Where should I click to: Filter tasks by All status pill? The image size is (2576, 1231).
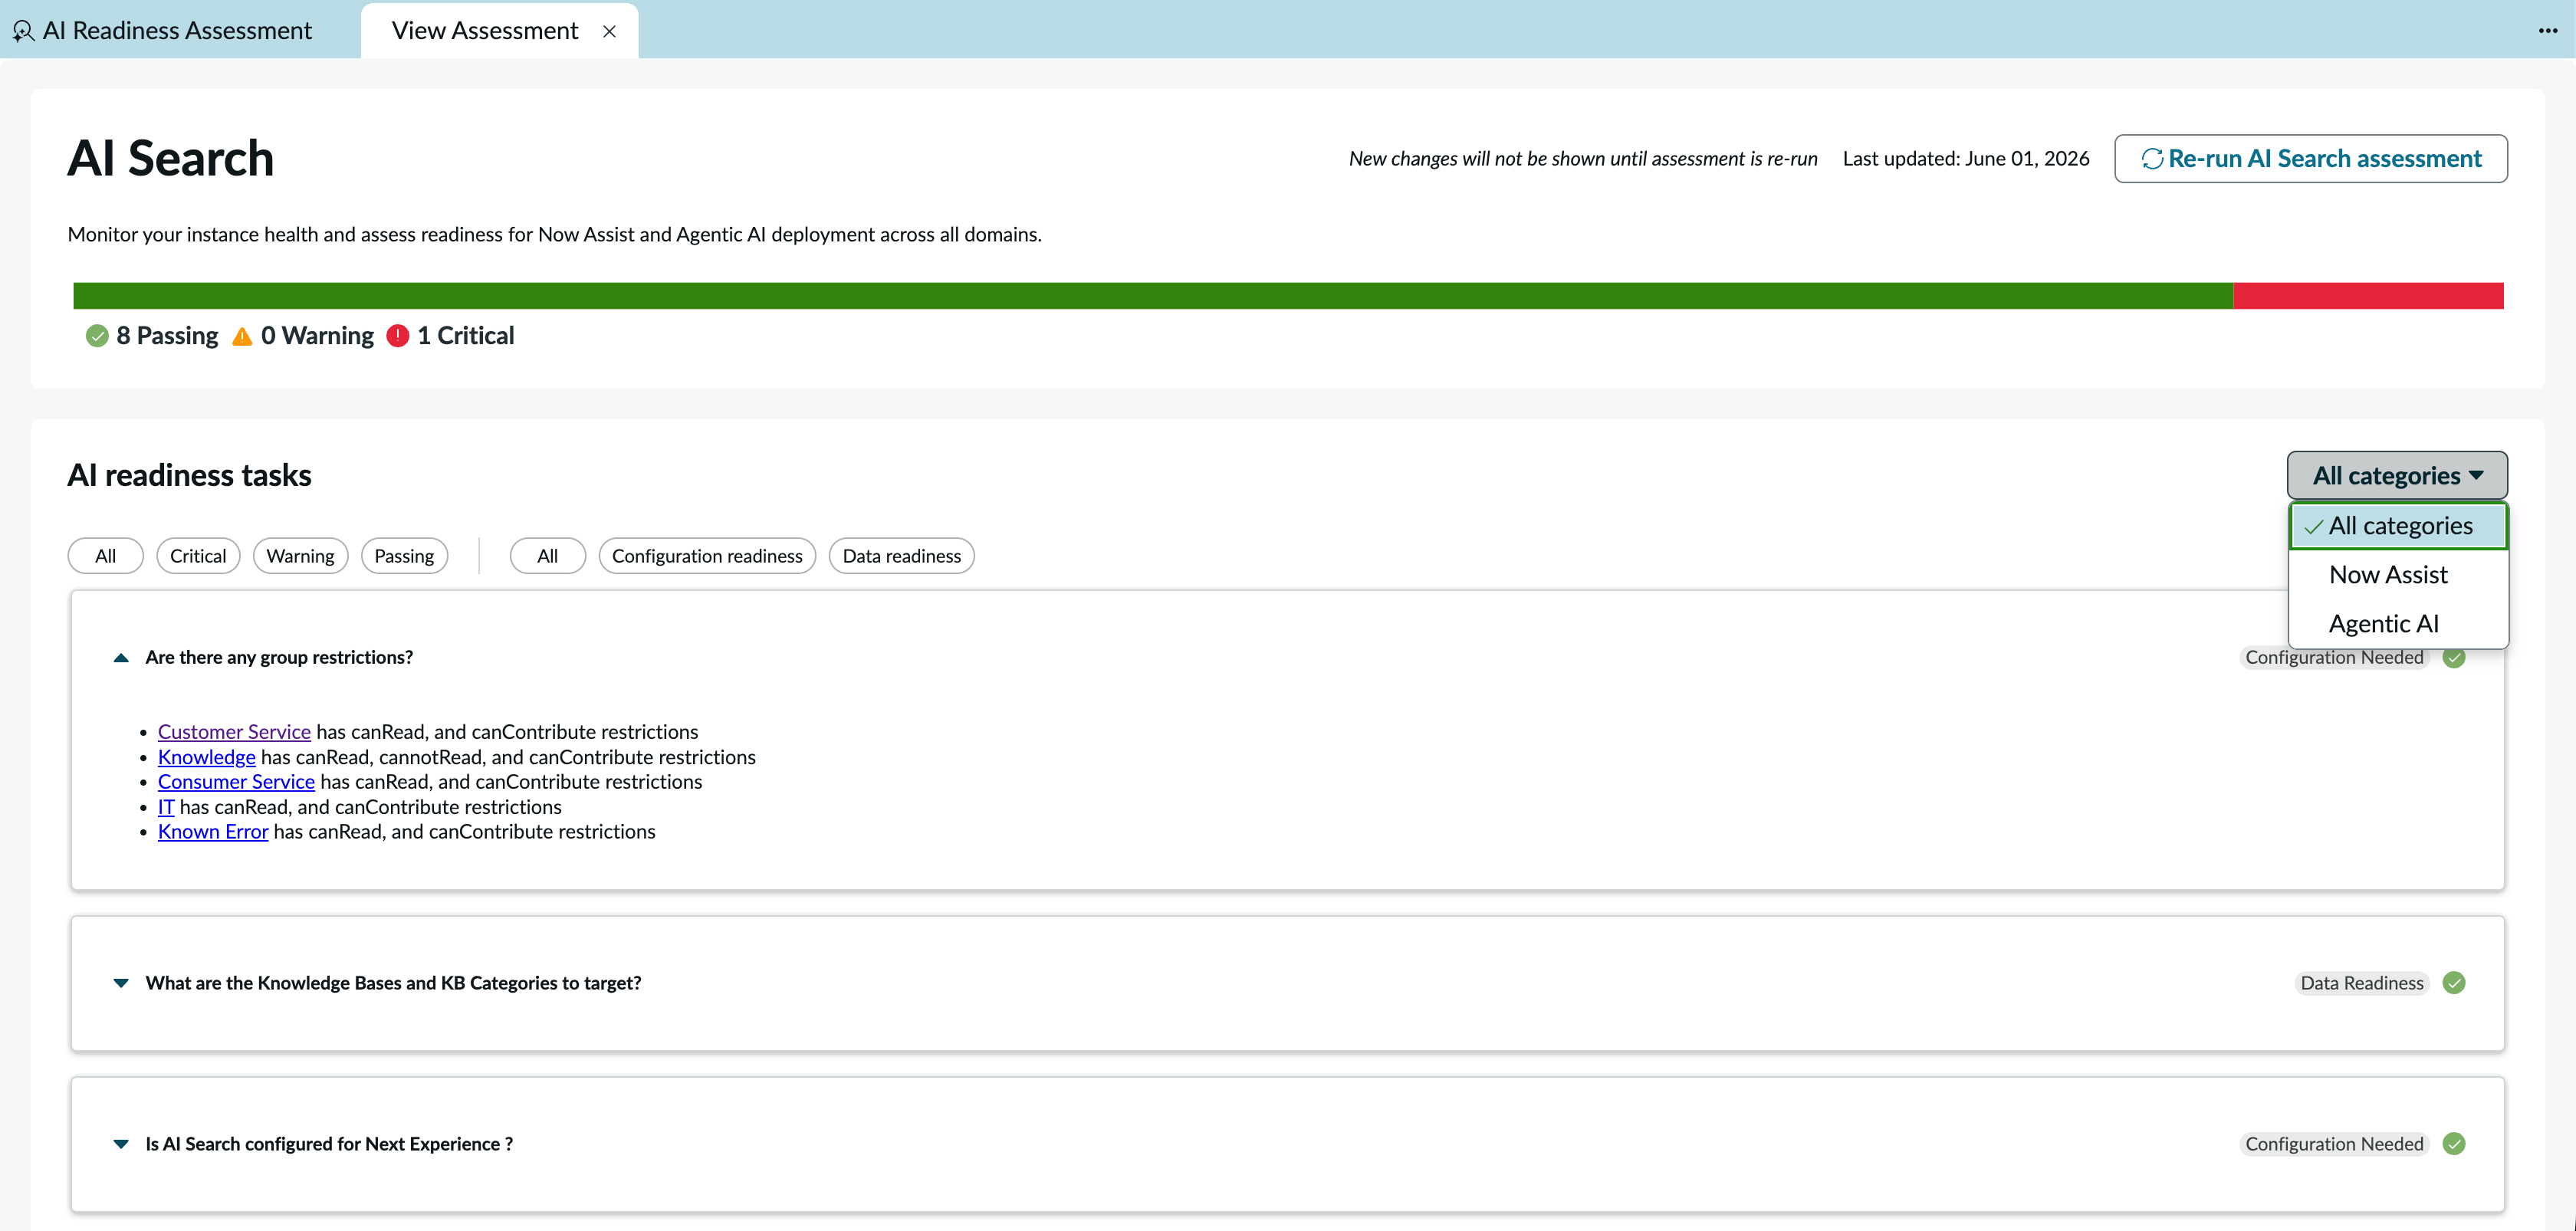coord(106,556)
